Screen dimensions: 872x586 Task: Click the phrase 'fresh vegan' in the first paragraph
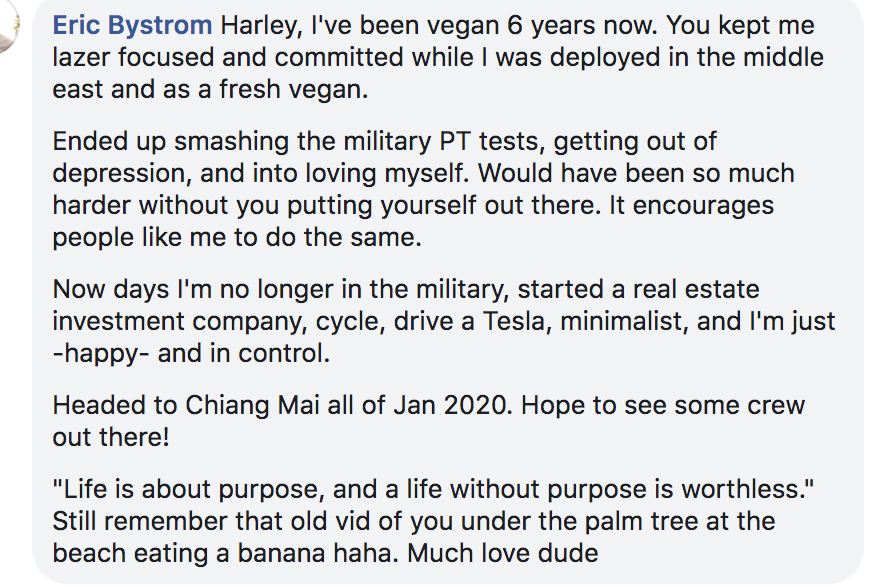coord(293,90)
